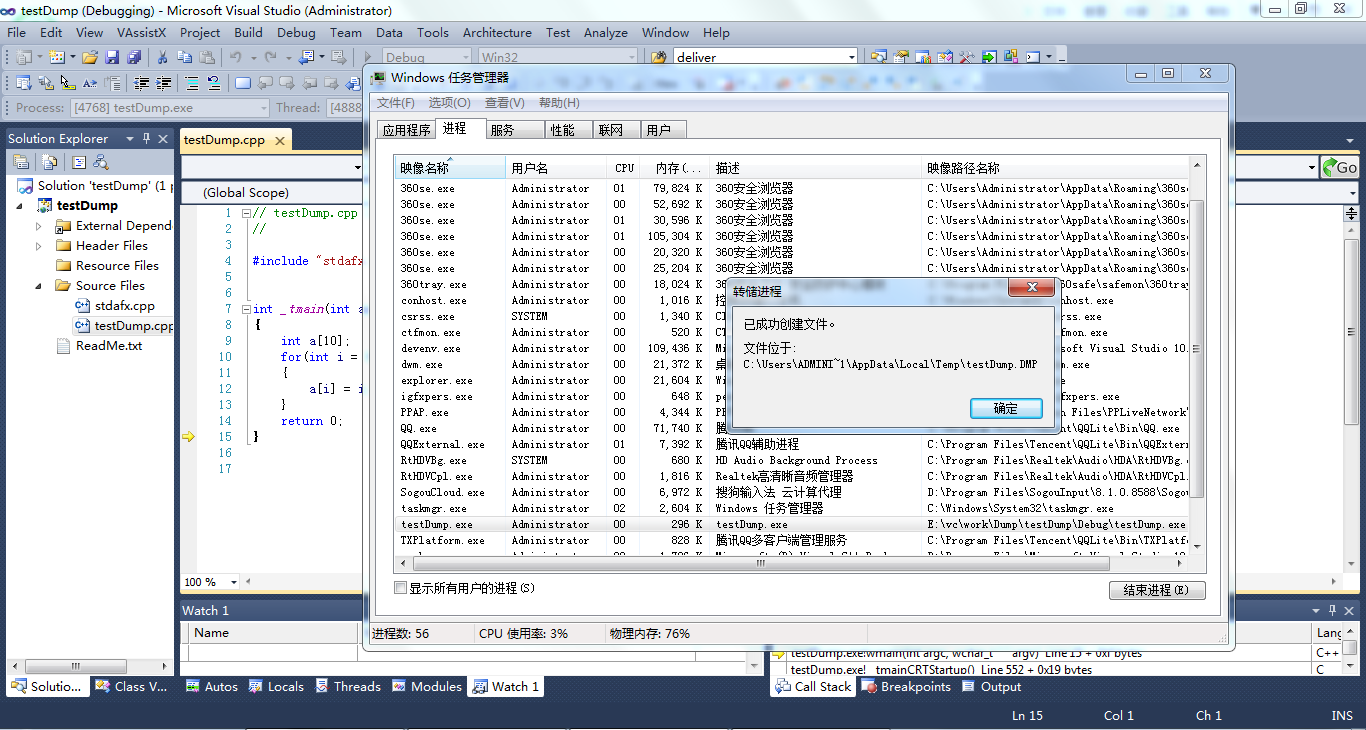Screen dimensions: 1366x730
Task: Click the Toggle Bookmark icon
Action: pyautogui.click(x=242, y=83)
